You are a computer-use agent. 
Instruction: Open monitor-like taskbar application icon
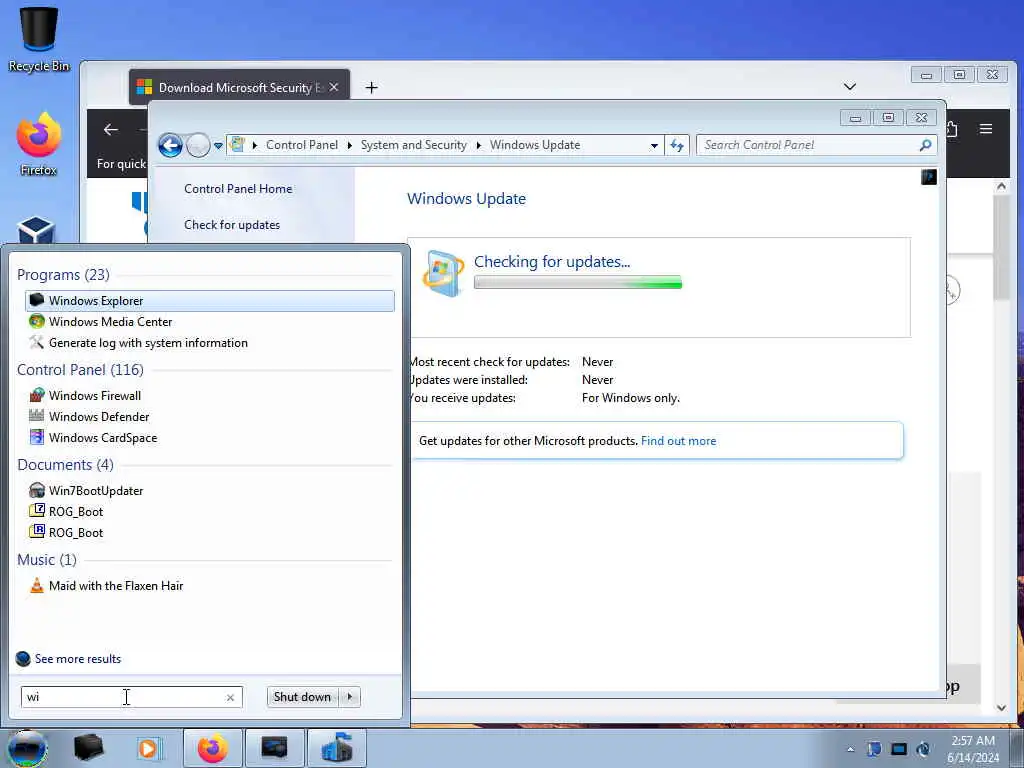click(274, 748)
